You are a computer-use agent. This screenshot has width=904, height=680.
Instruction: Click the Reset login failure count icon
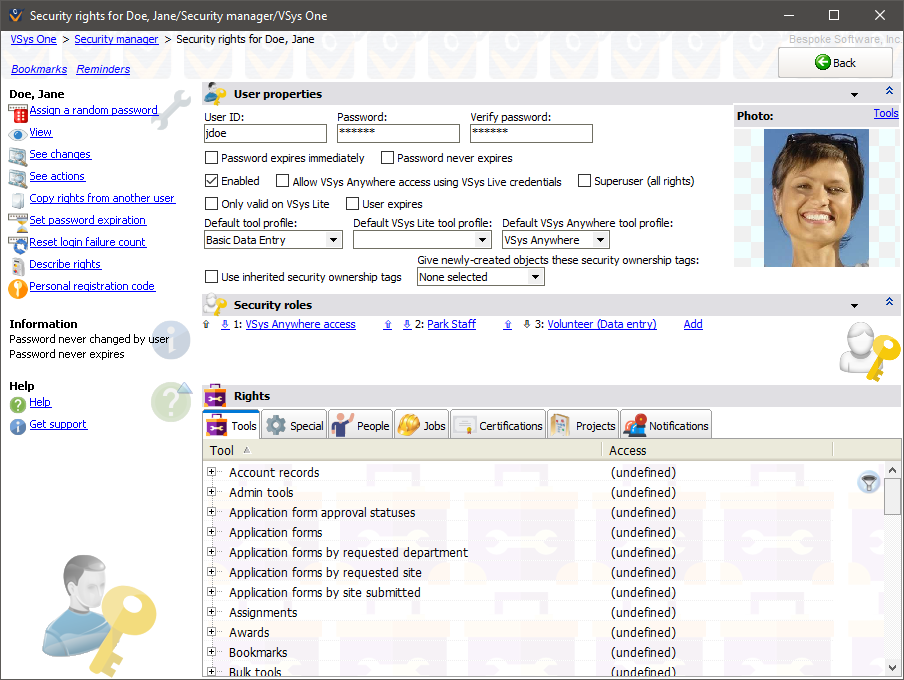pos(18,243)
